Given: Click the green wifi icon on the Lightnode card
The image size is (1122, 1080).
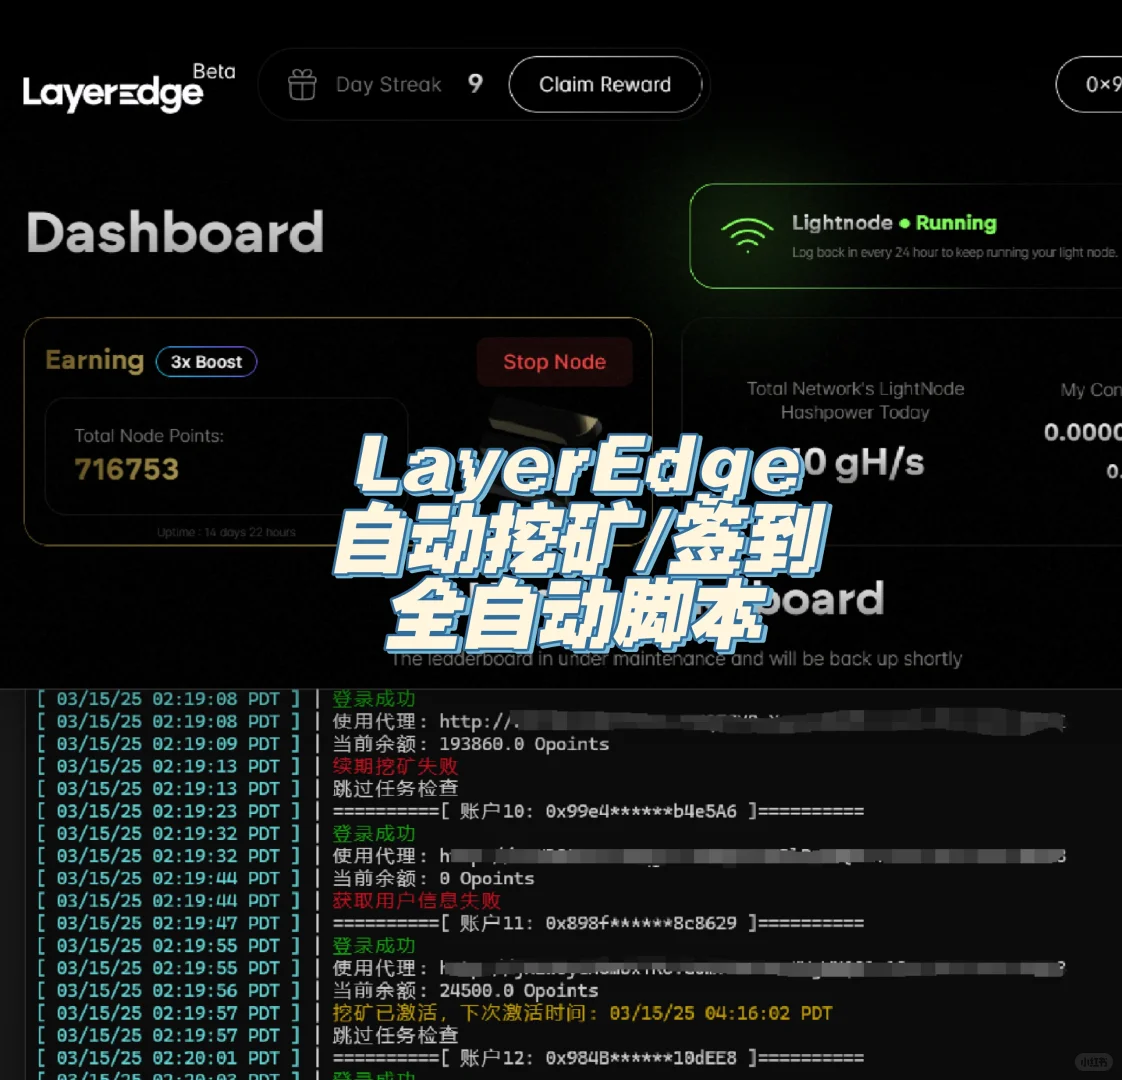Looking at the screenshot, I should (746, 237).
